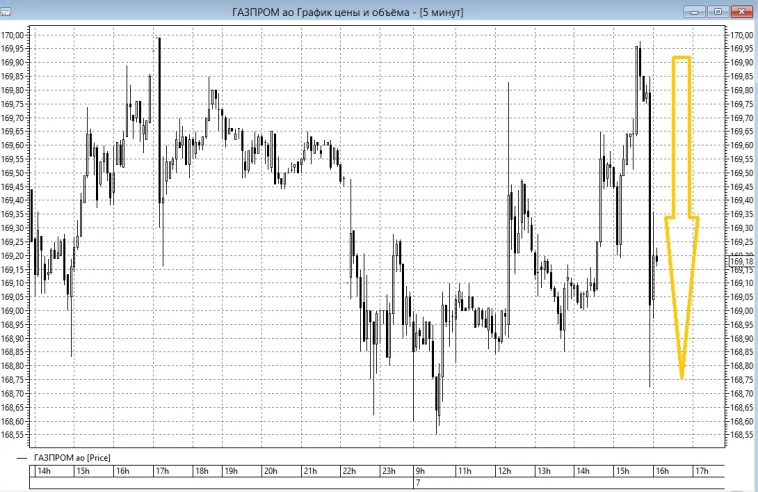Image resolution: width=758 pixels, height=492 pixels.
Task: Click '169,25' on the left price scale
Action: click(12, 242)
